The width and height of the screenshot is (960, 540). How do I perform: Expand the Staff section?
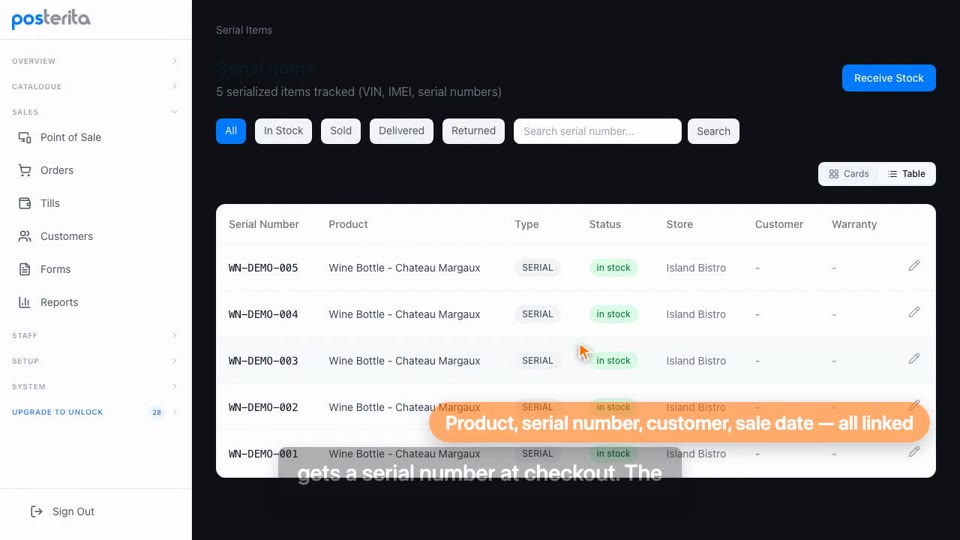coord(95,336)
